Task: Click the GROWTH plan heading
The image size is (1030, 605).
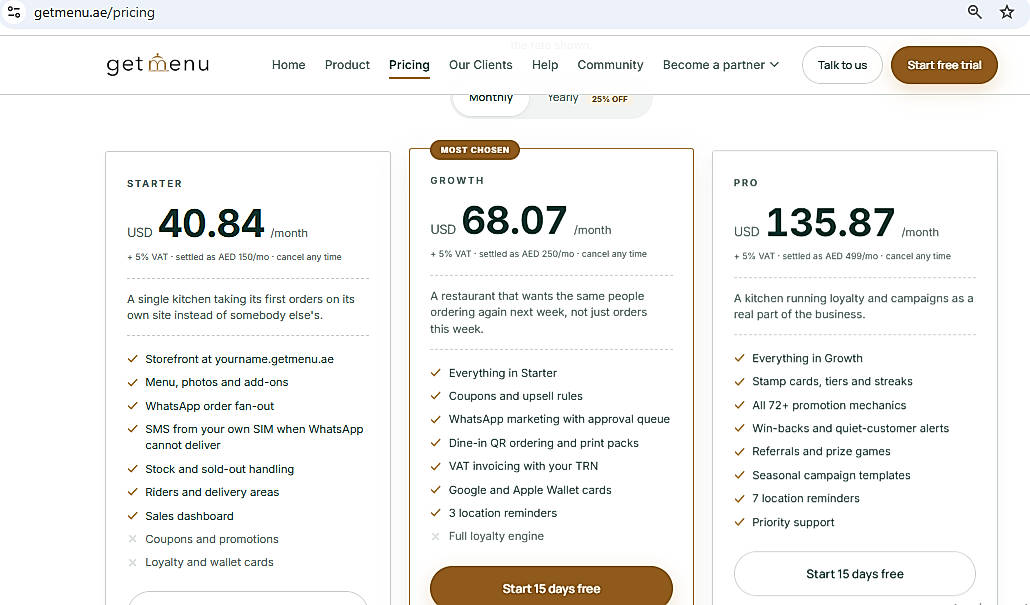Action: click(457, 181)
